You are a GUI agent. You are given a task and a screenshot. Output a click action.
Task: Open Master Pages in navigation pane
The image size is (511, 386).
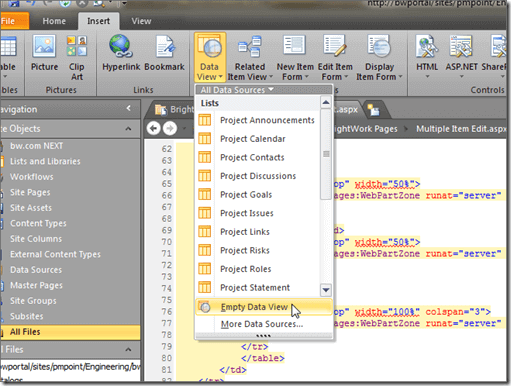point(36,285)
